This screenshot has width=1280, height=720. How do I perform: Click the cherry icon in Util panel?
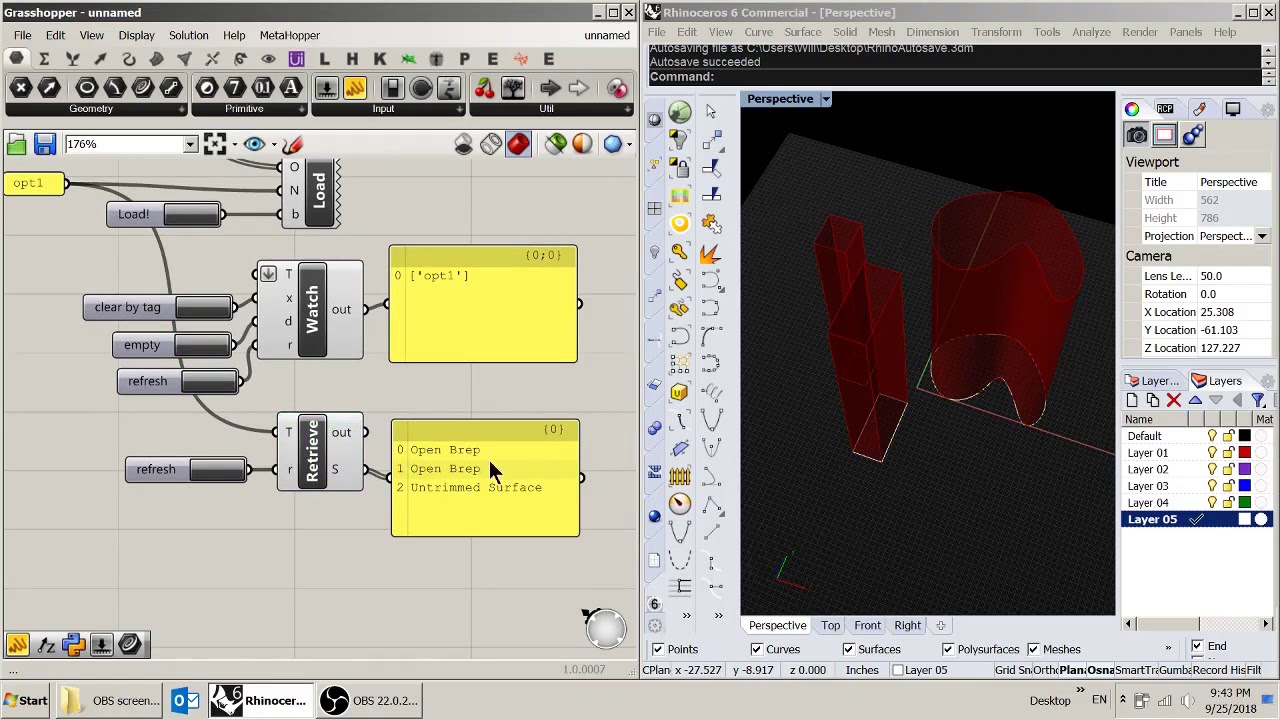[484, 88]
